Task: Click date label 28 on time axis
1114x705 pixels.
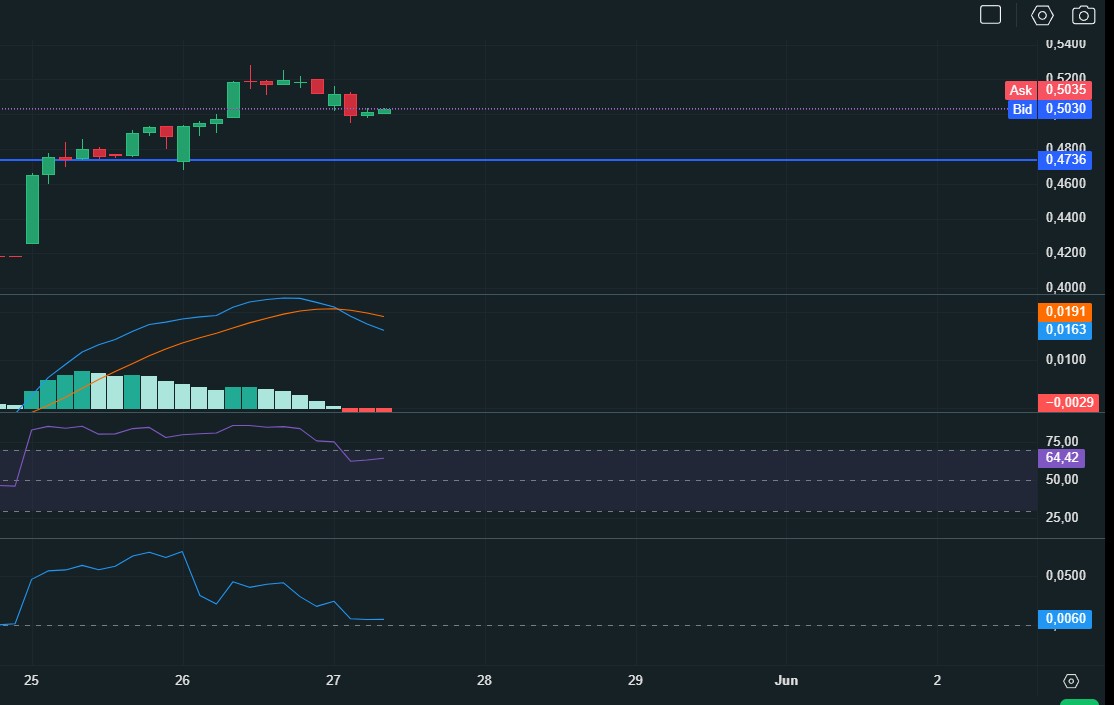Action: (x=485, y=680)
